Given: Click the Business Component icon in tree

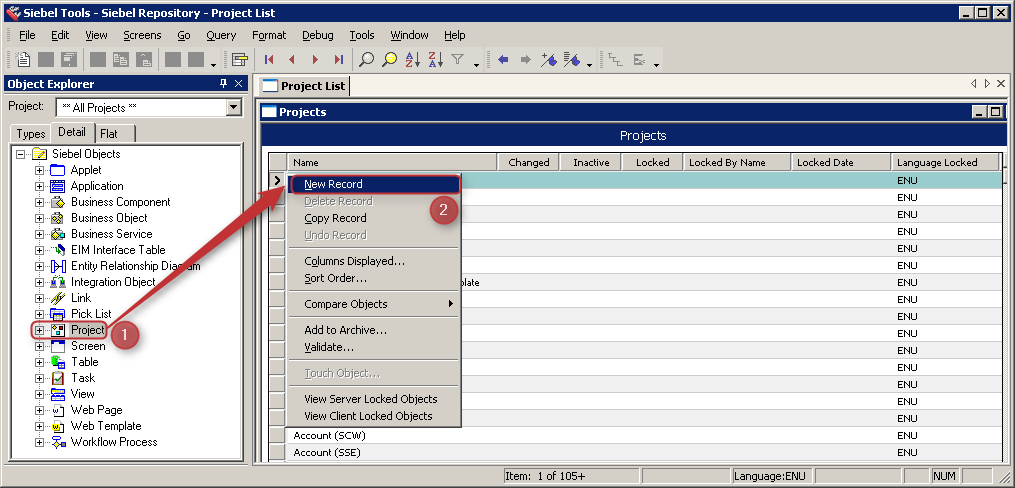Looking at the screenshot, I should click(x=58, y=202).
